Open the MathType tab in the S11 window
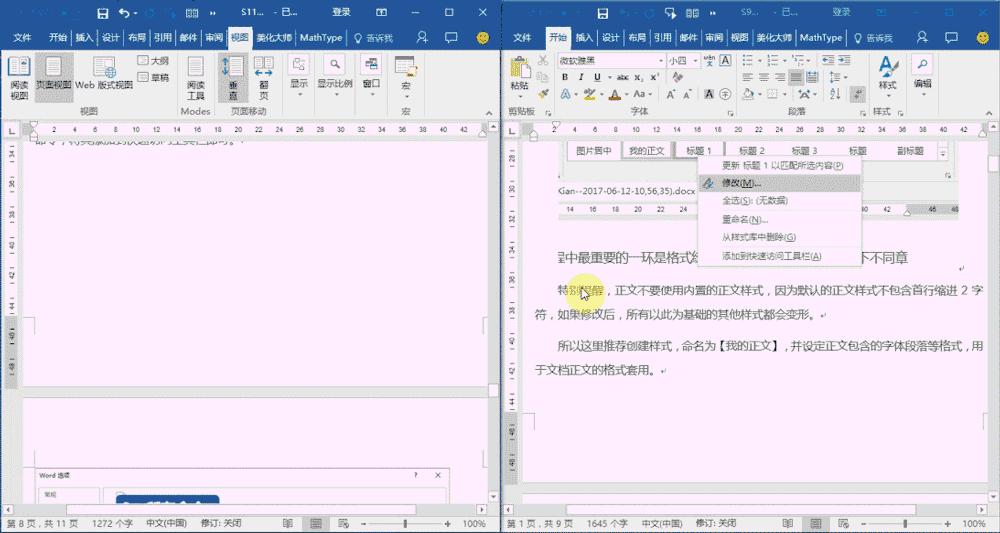1000x533 pixels. tap(321, 38)
